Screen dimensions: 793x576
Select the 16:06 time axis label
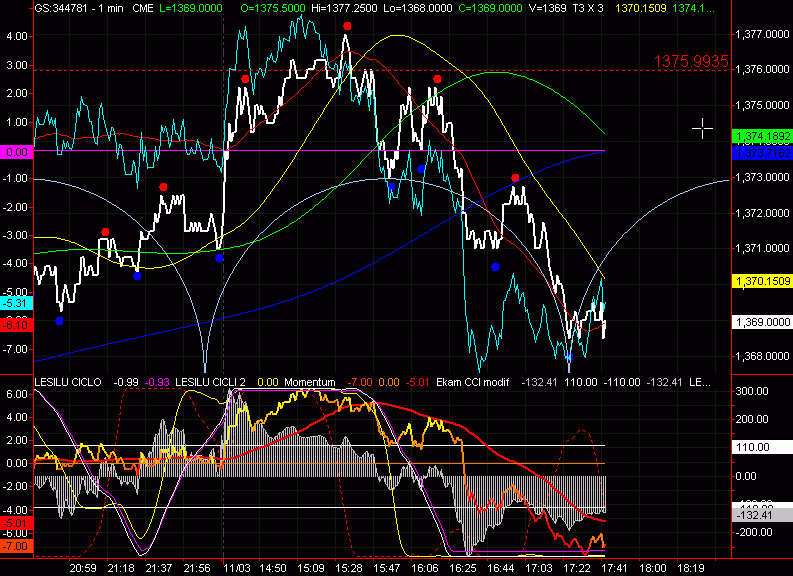click(425, 568)
